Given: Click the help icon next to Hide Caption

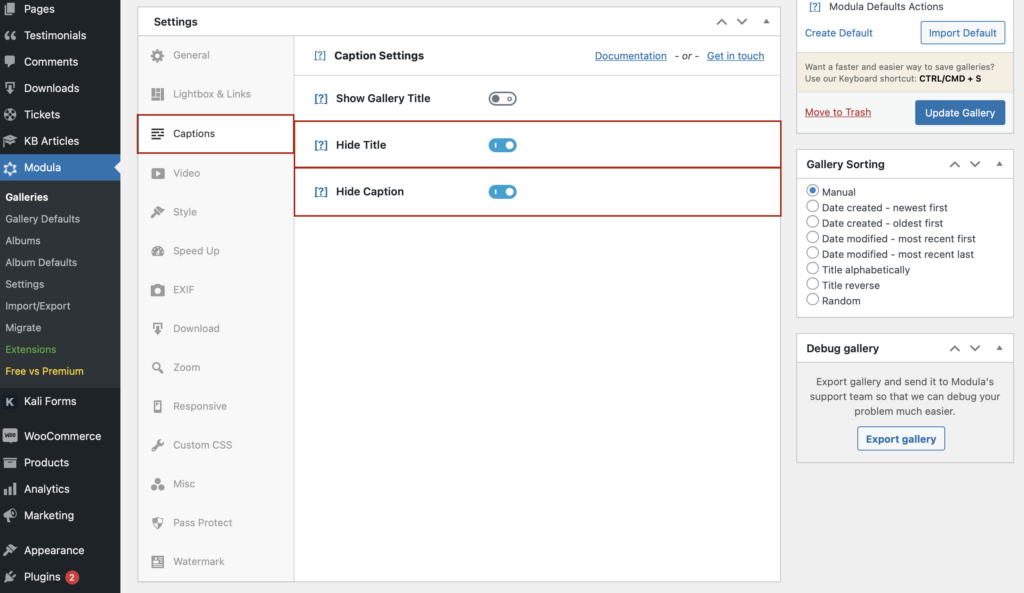Looking at the screenshot, I should coord(321,192).
